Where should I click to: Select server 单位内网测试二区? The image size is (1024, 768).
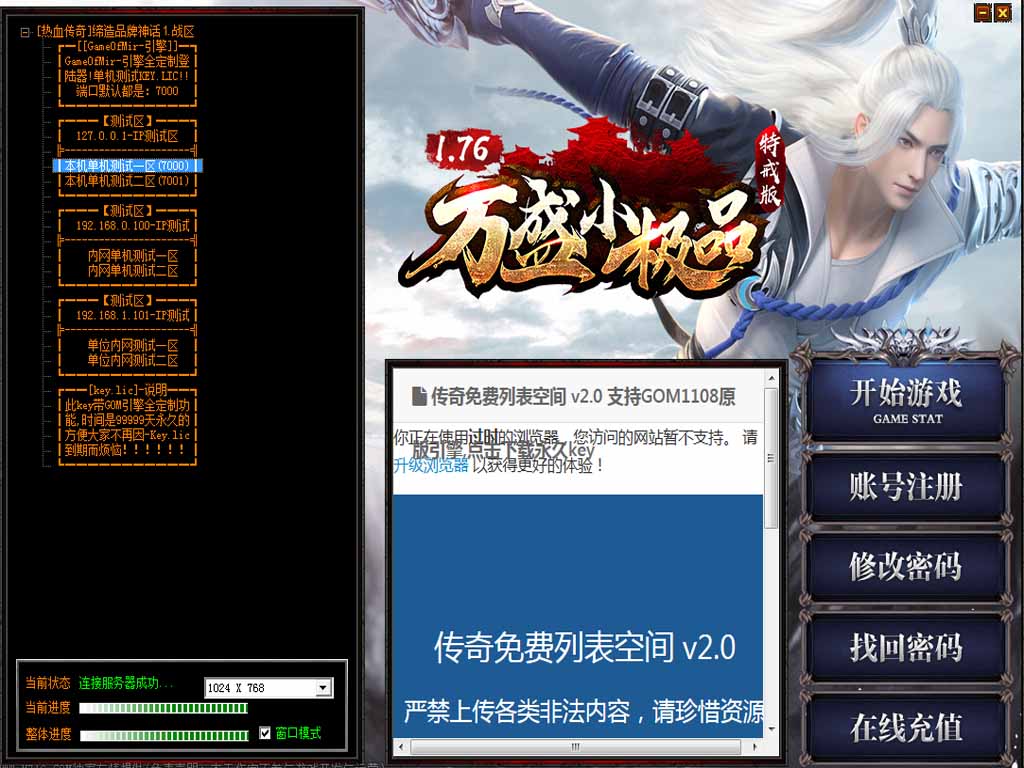click(127, 360)
